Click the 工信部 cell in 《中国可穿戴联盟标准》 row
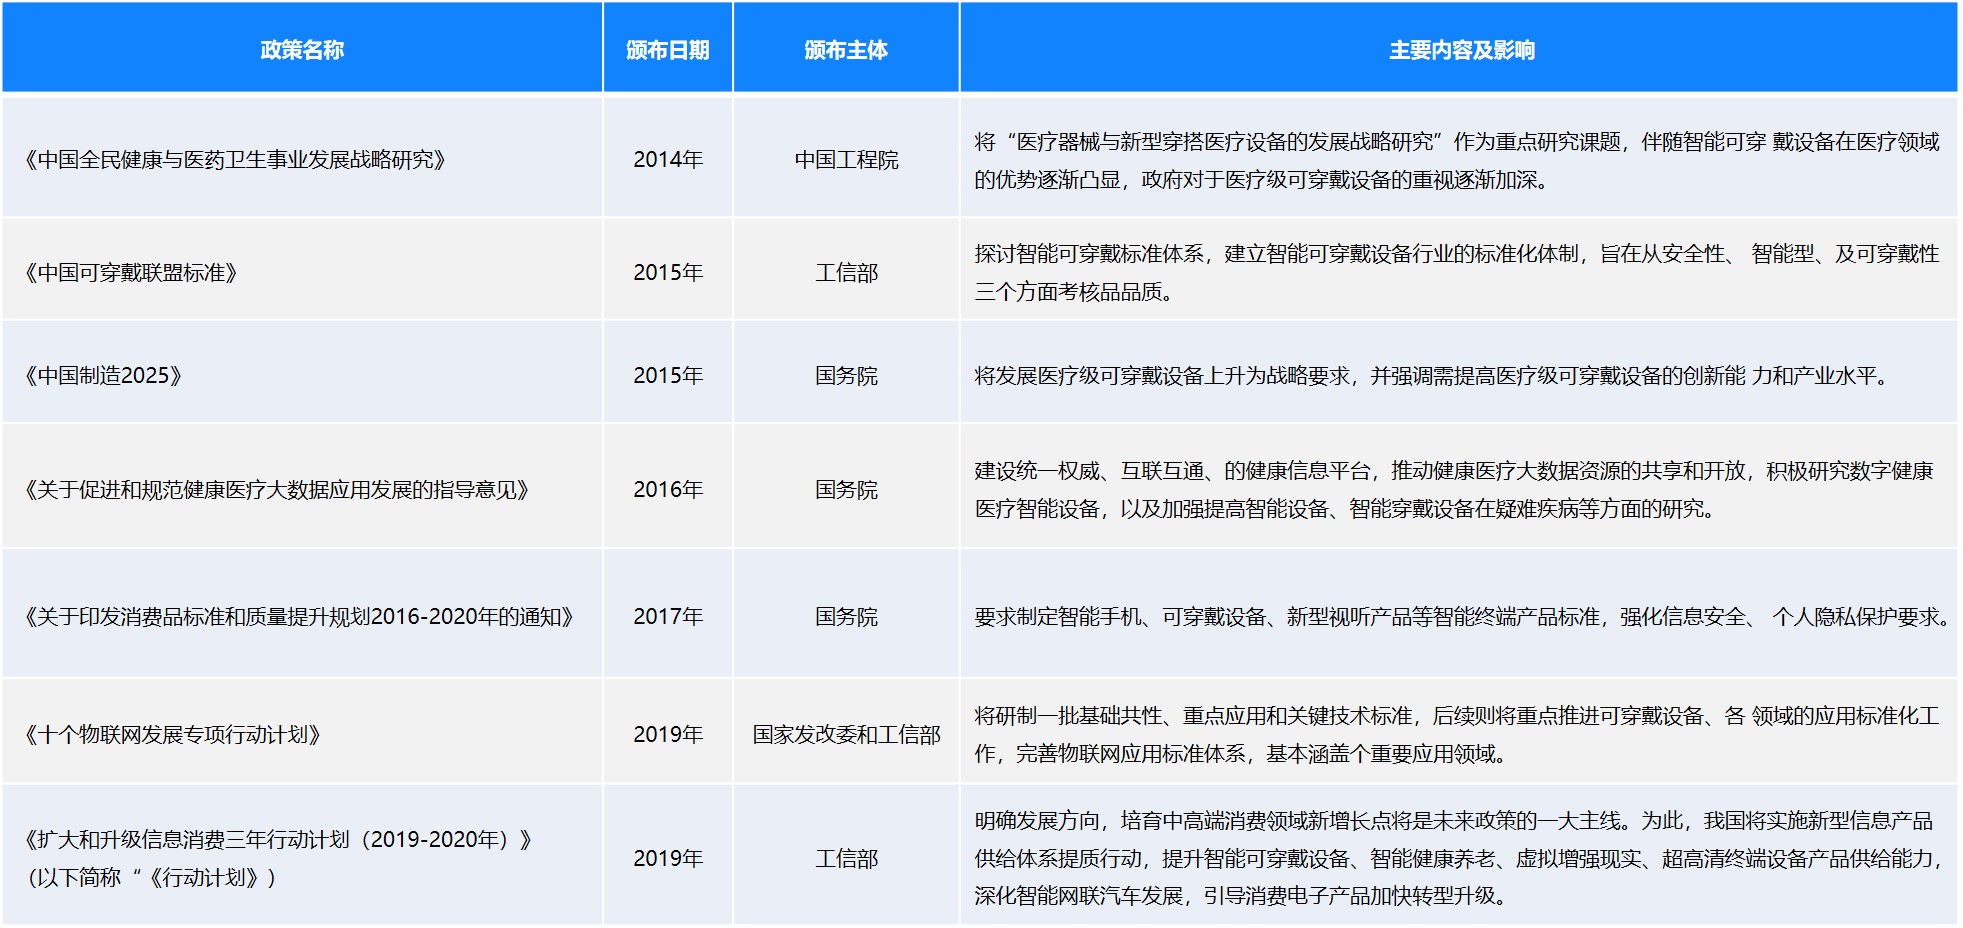 click(846, 273)
